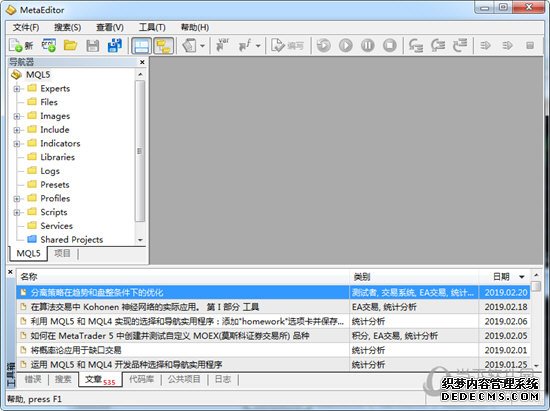Switch to the 代码库 toolbox tab
The height and width of the screenshot is (411, 550).
(142, 379)
